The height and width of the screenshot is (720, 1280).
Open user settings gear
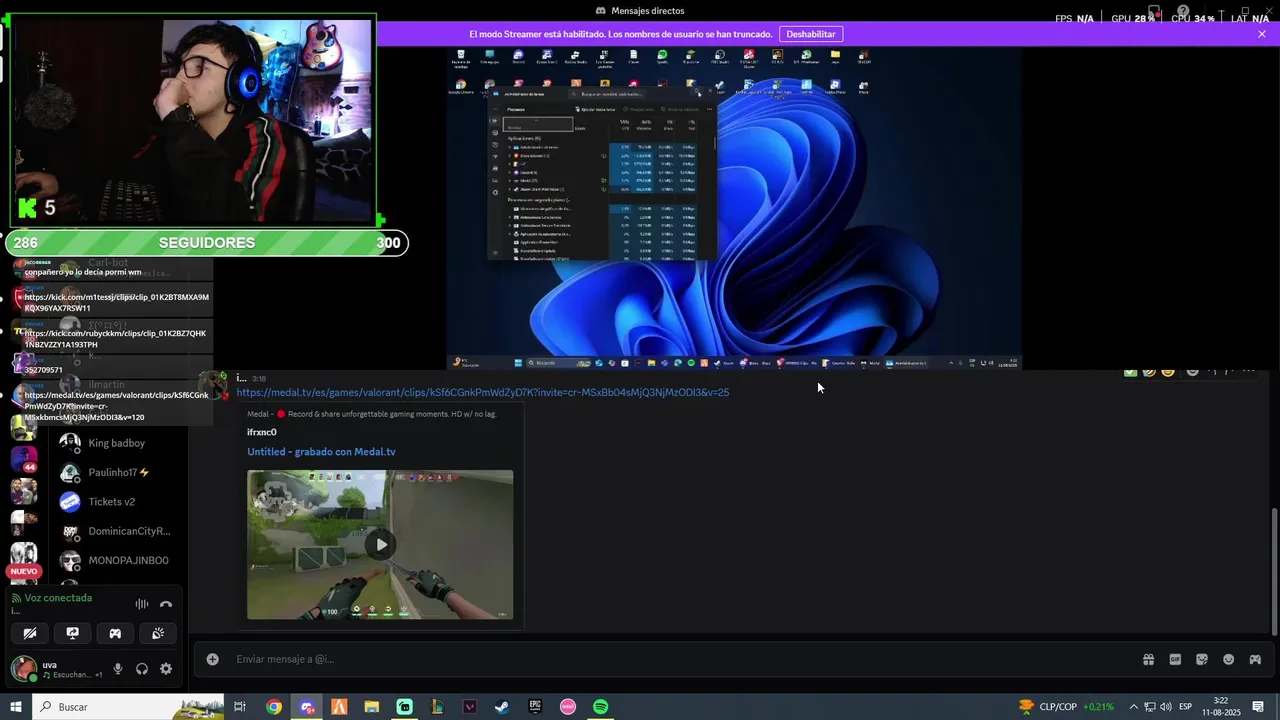click(x=166, y=669)
